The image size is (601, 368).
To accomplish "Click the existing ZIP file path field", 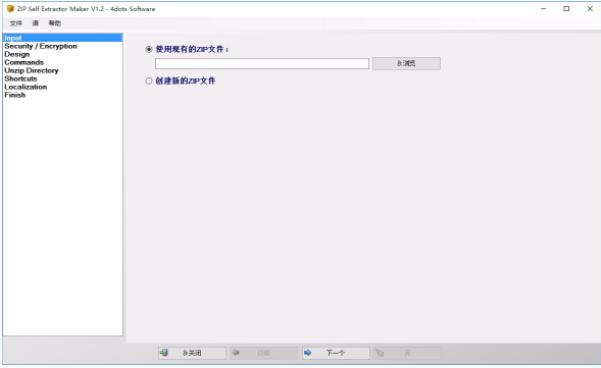I will [x=262, y=64].
